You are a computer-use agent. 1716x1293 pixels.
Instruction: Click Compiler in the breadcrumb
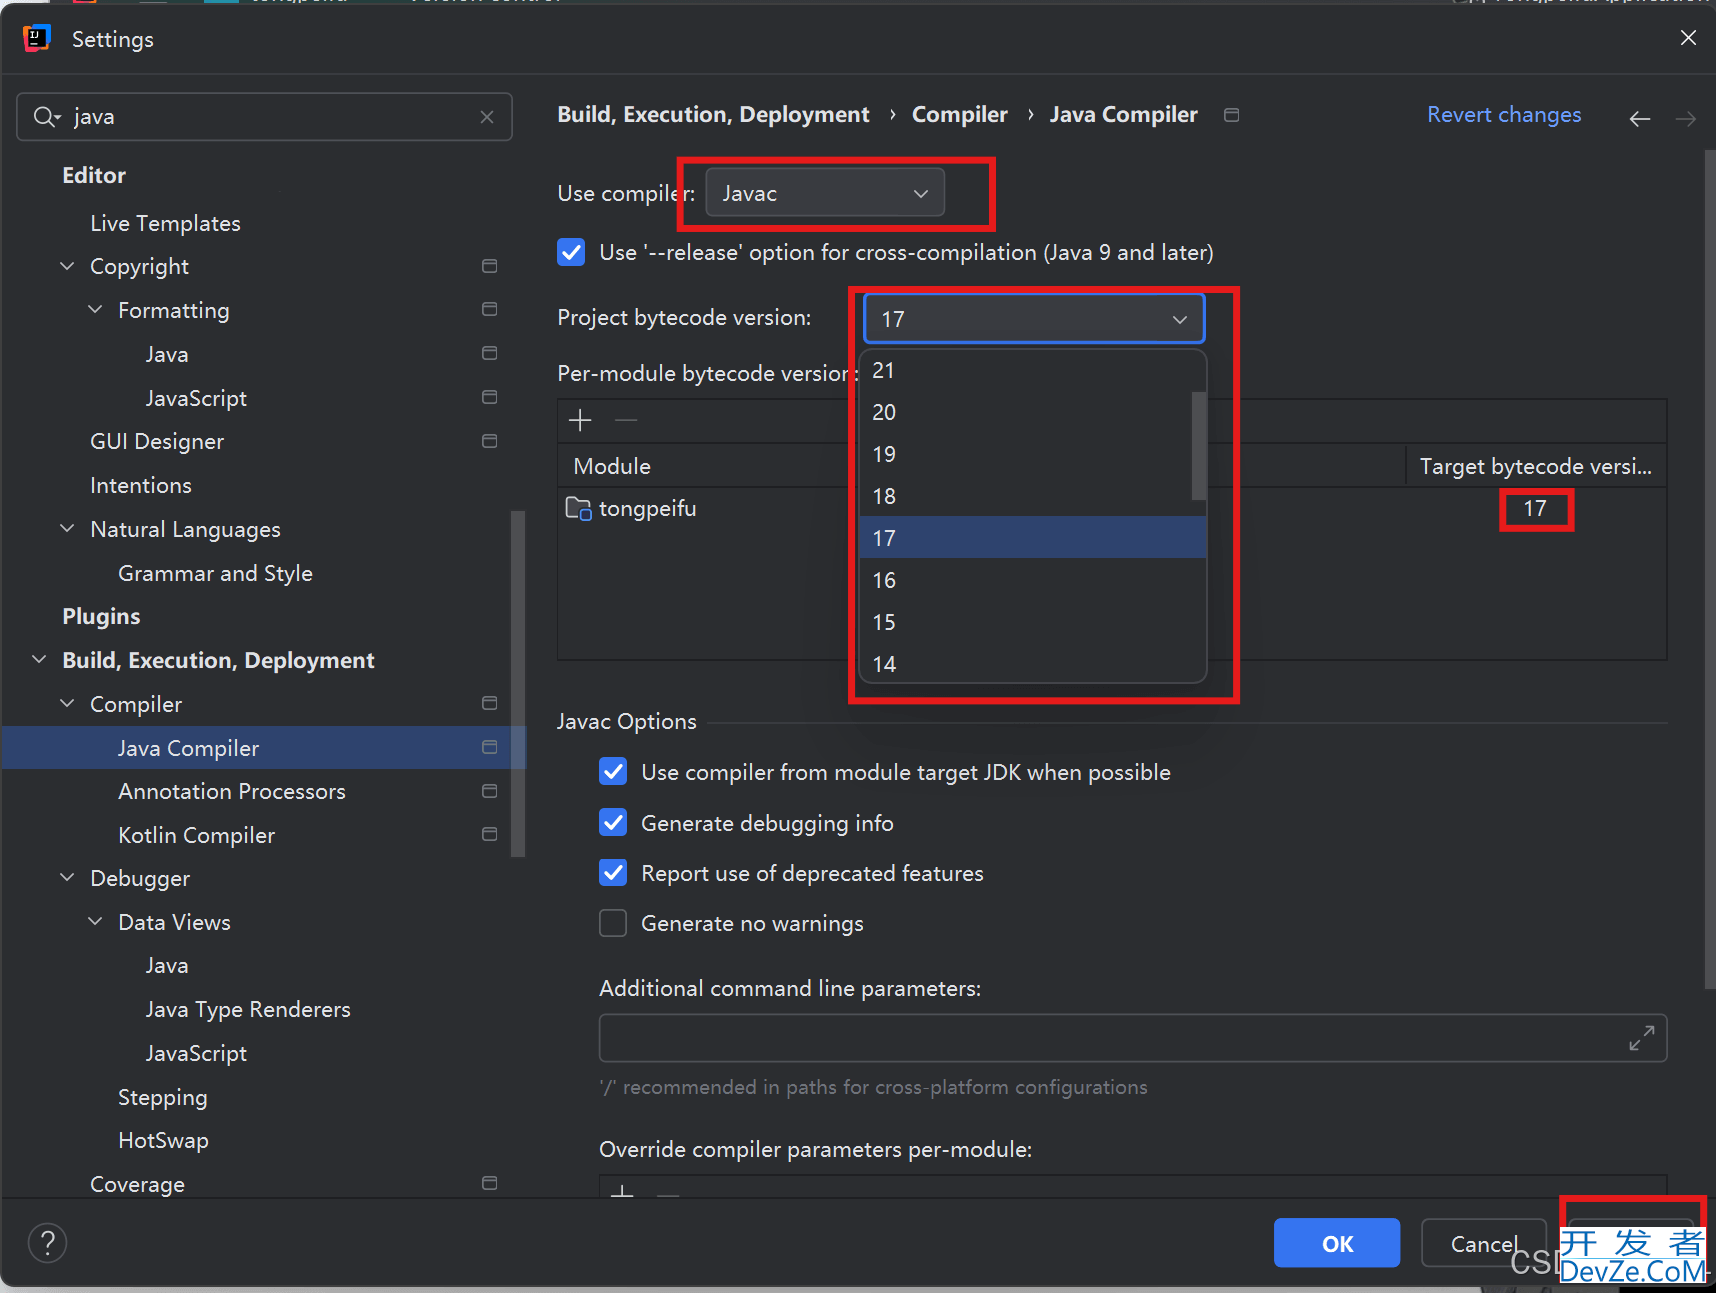tap(960, 115)
